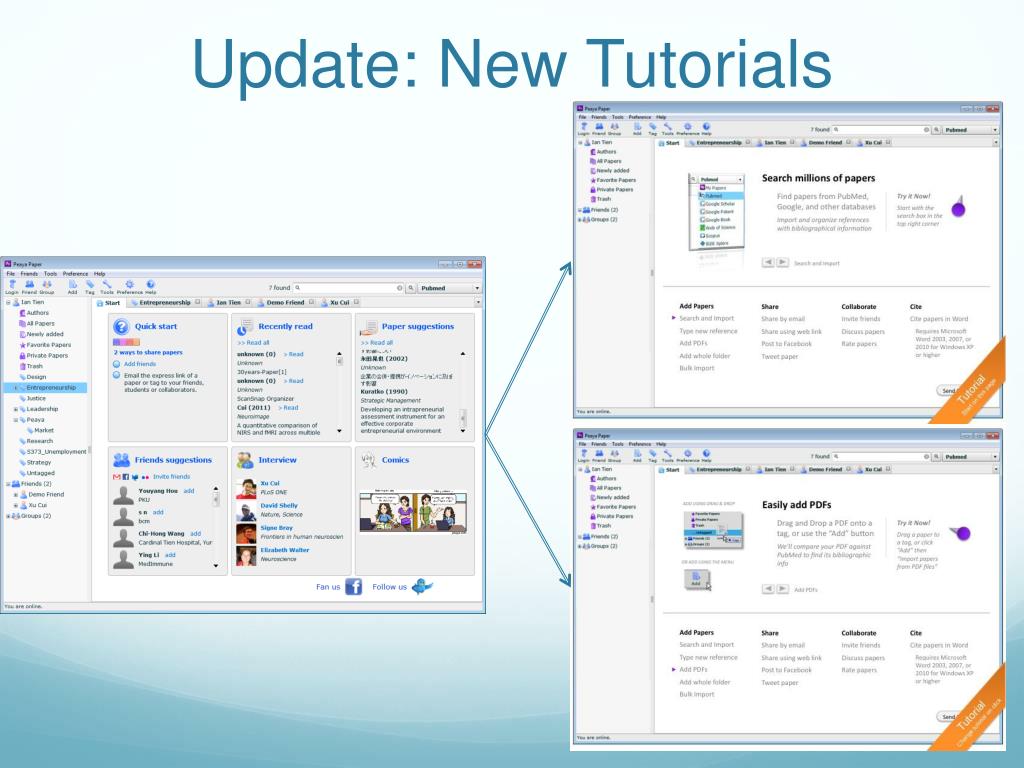Select Newly added in bottom-right window tree
The height and width of the screenshot is (768, 1024).
pos(610,497)
